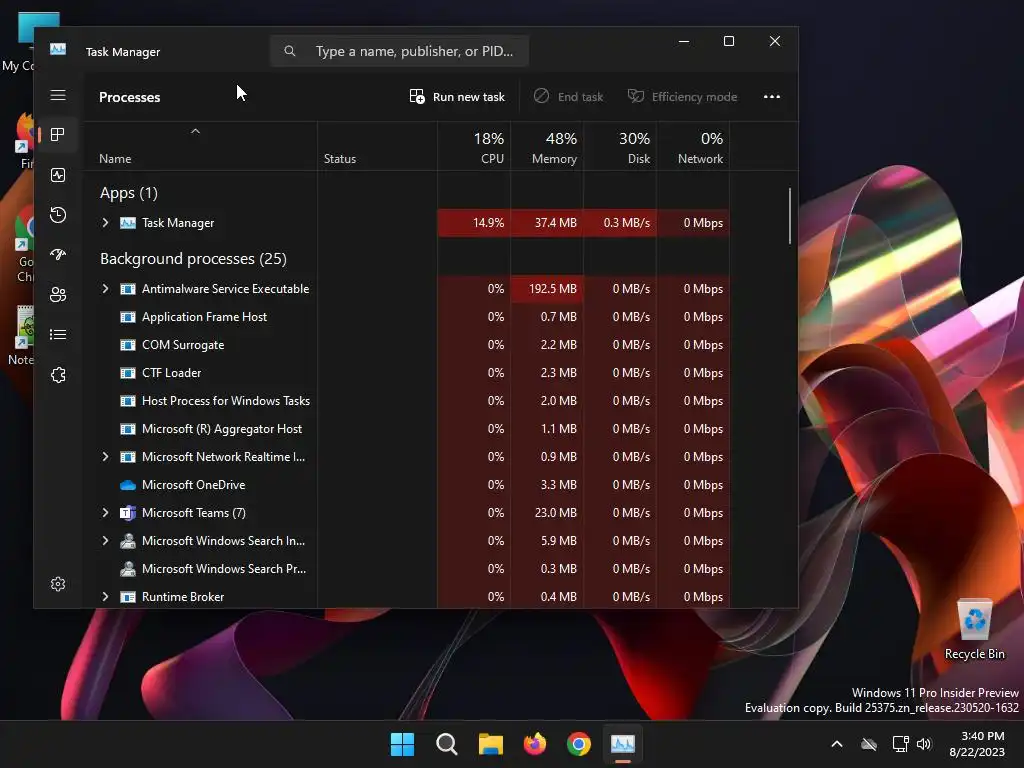This screenshot has height=768, width=1024.
Task: Expand the Runtime Broker row
Action: 105,597
